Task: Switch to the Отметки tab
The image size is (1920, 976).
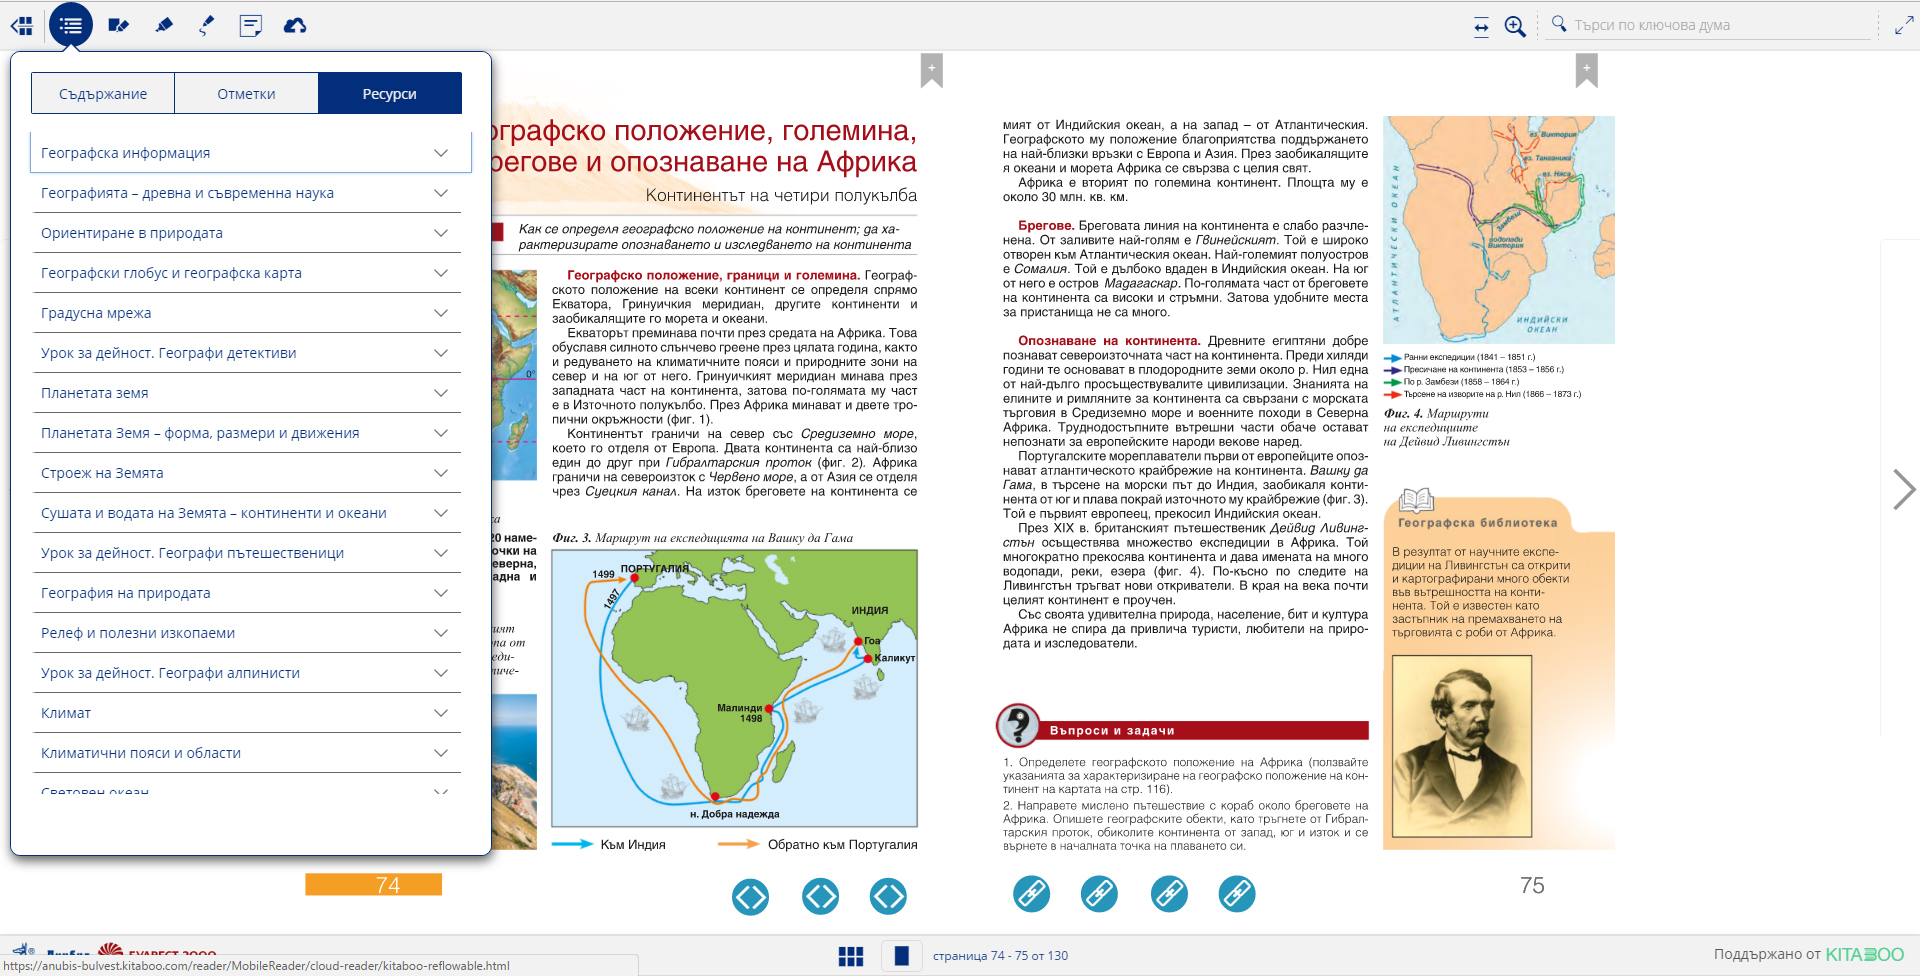Action: pyautogui.click(x=246, y=94)
